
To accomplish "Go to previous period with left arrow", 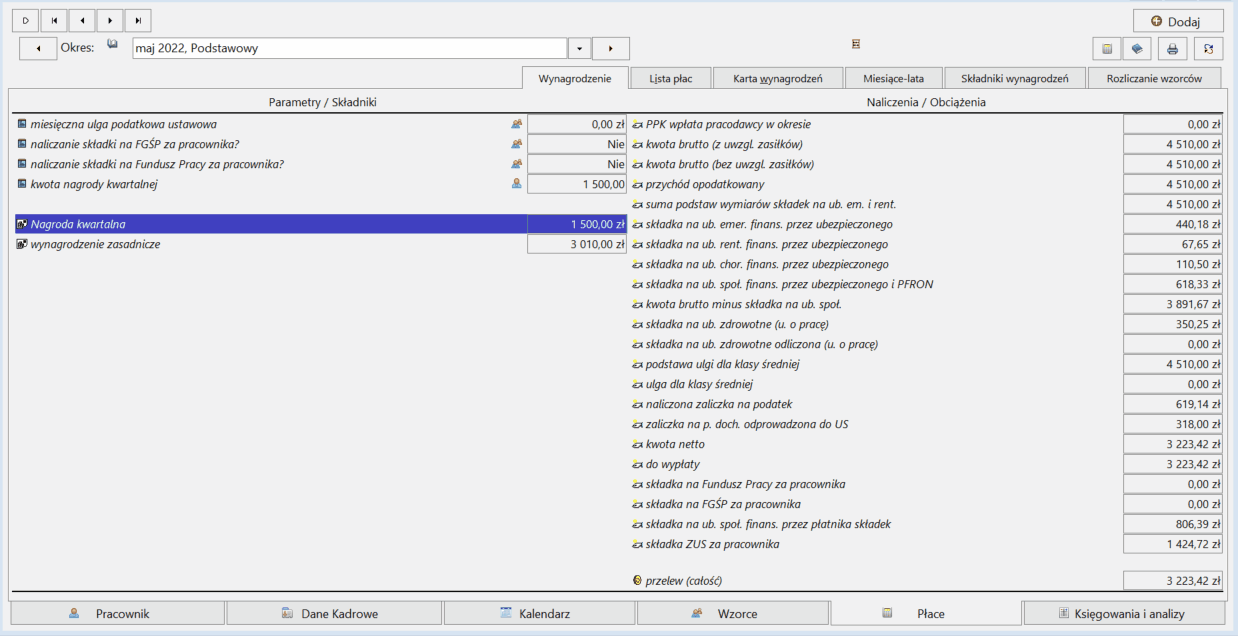I will (38, 48).
